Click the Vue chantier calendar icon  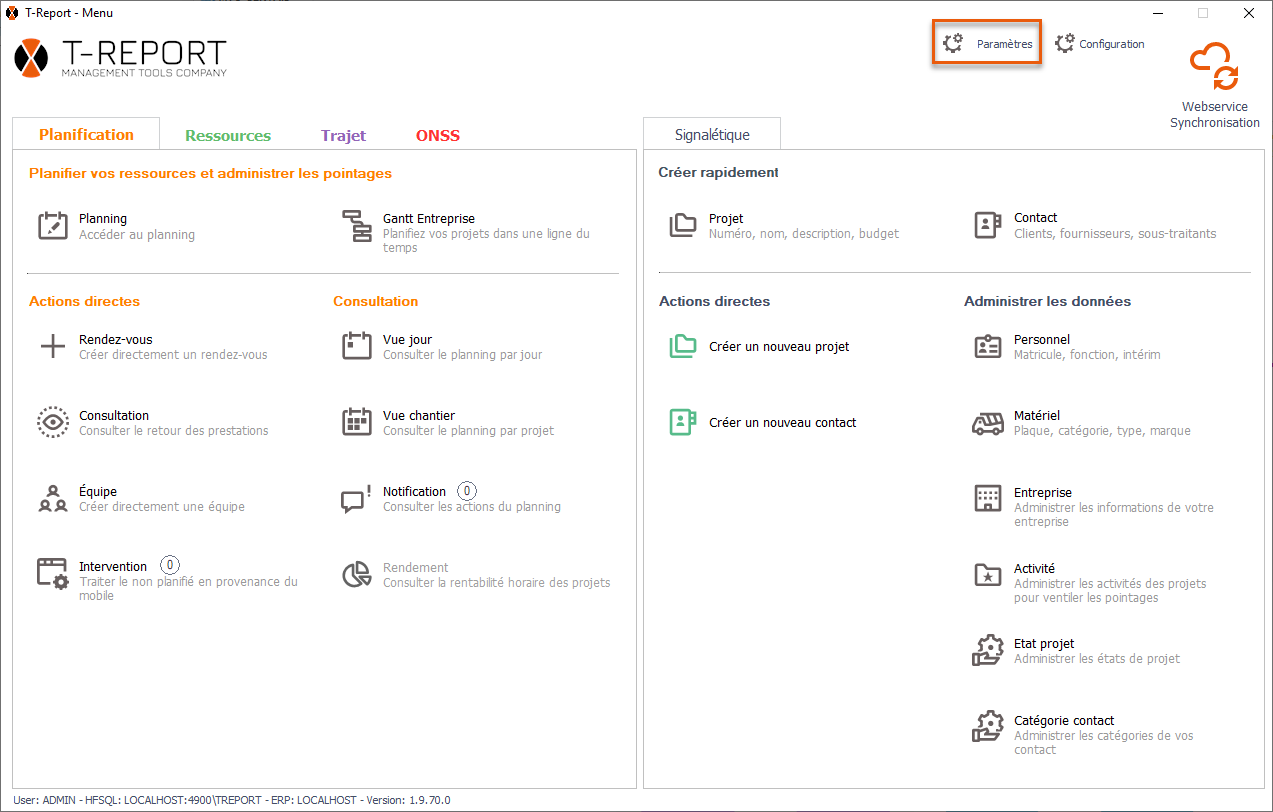pyautogui.click(x=356, y=422)
